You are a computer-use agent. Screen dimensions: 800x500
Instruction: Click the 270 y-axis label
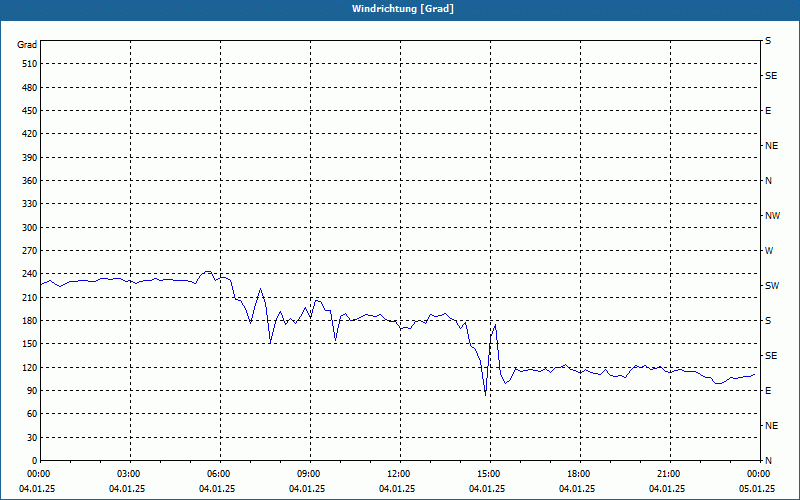click(x=30, y=251)
